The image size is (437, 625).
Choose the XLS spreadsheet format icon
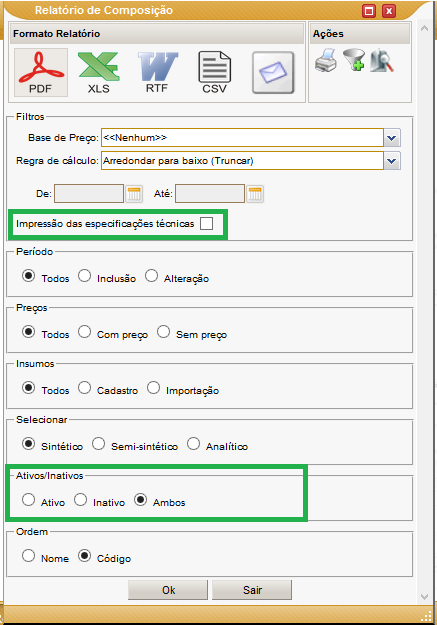tap(98, 73)
